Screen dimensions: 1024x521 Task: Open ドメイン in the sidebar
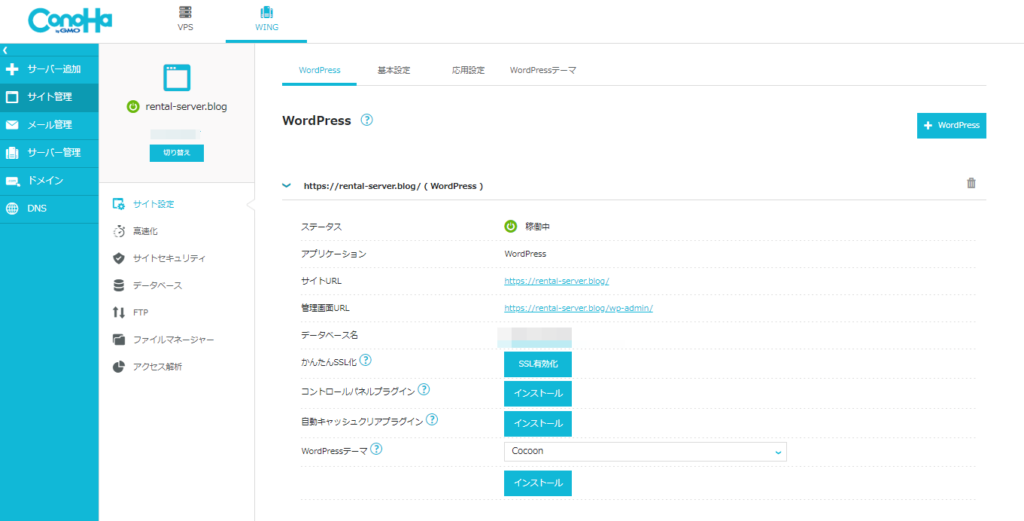click(x=50, y=181)
